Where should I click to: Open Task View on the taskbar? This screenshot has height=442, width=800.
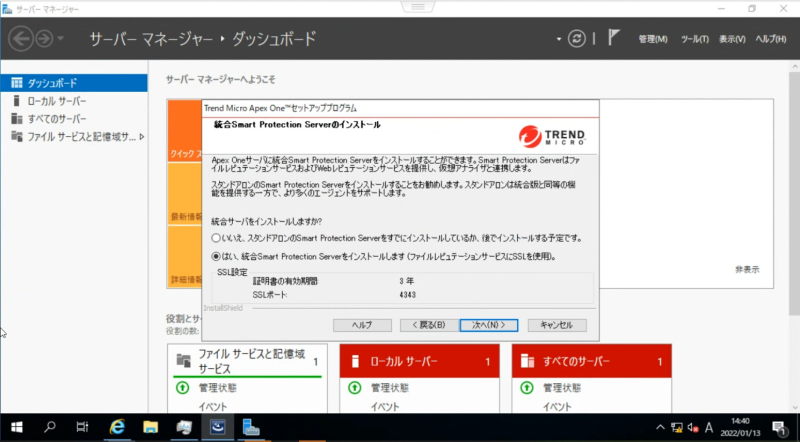[82, 427]
